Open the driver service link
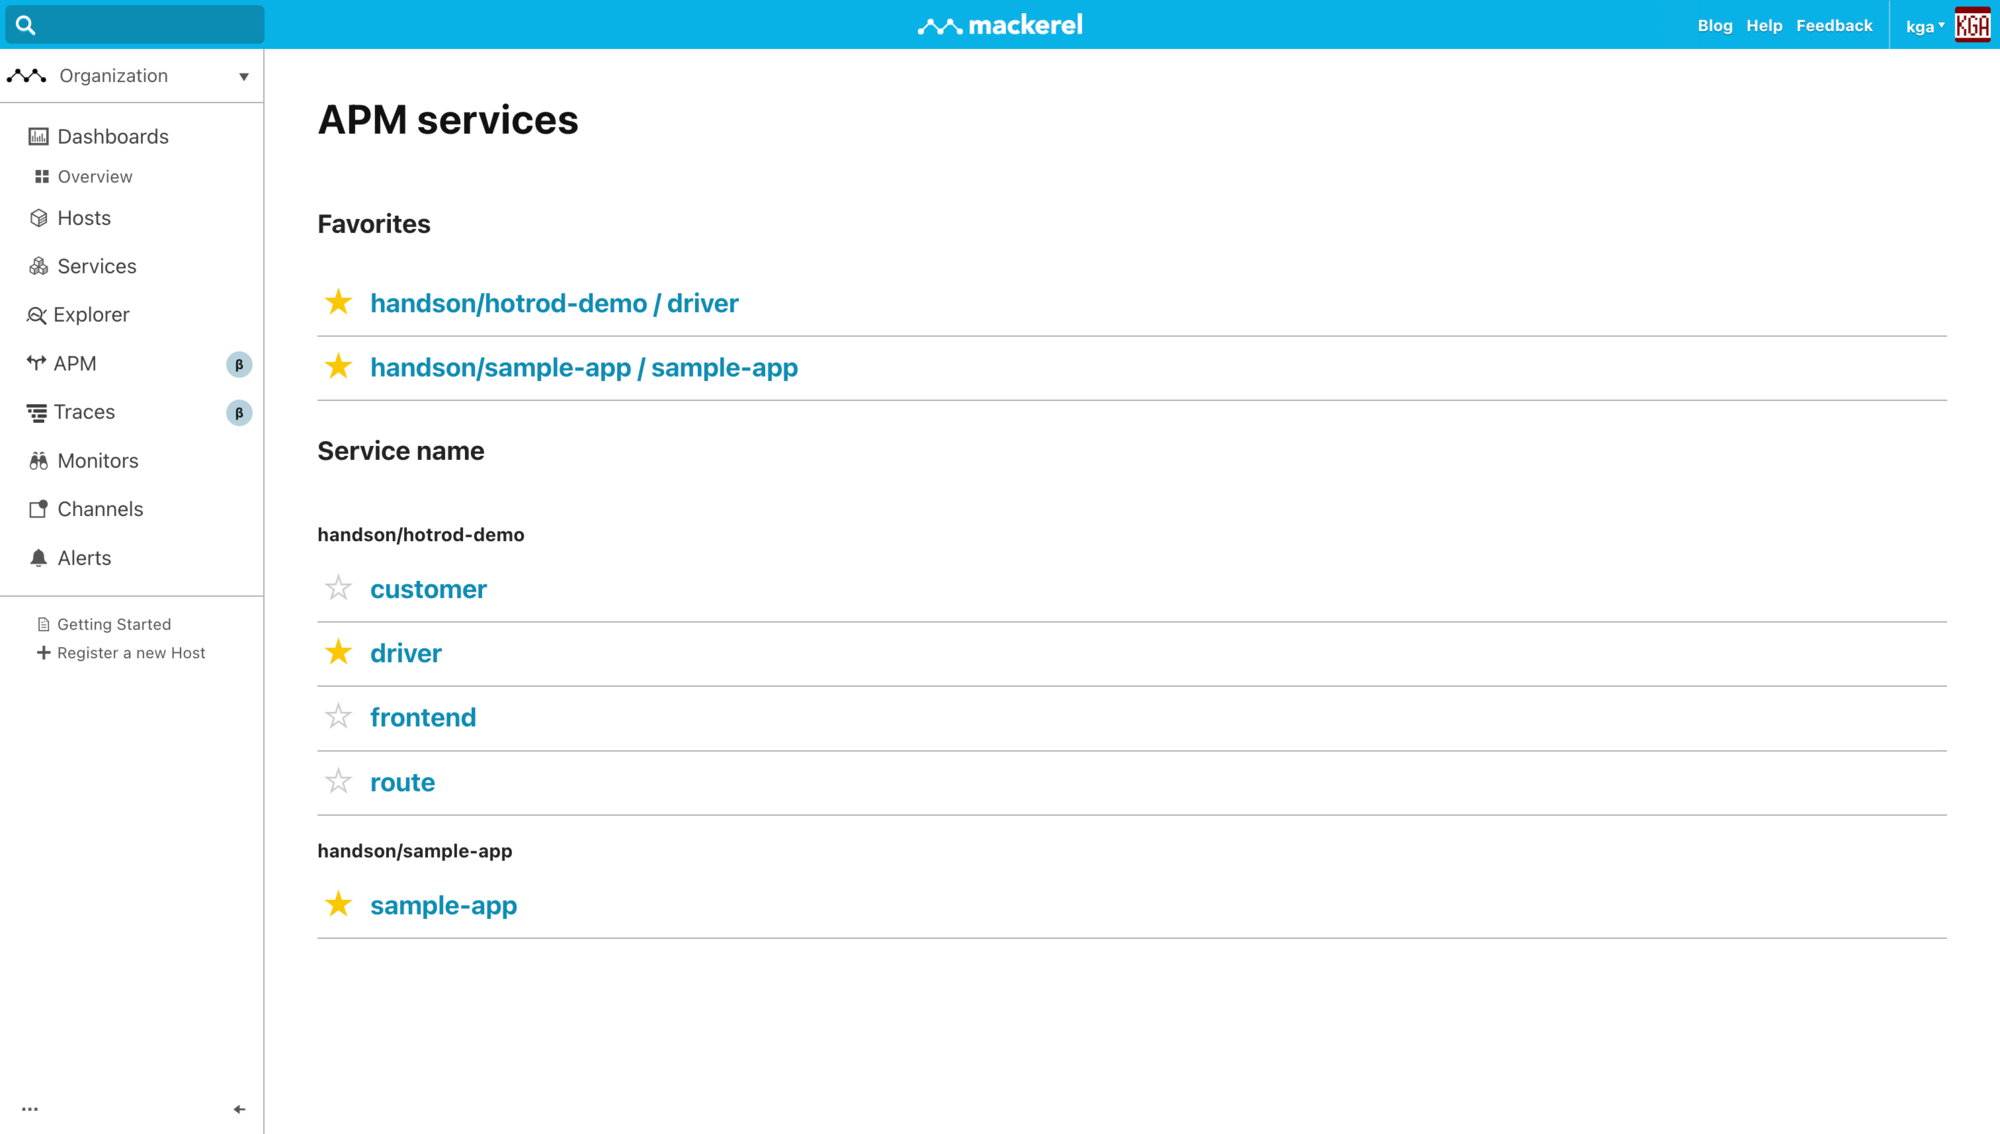 click(406, 653)
